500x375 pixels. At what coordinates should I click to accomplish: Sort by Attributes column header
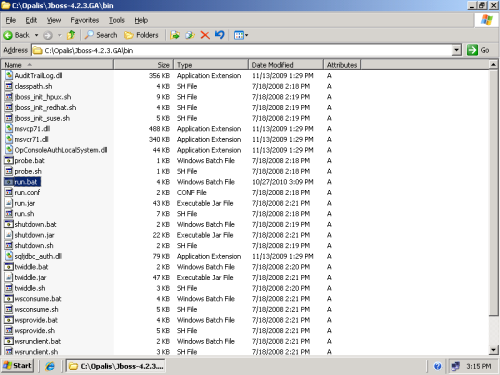342,65
